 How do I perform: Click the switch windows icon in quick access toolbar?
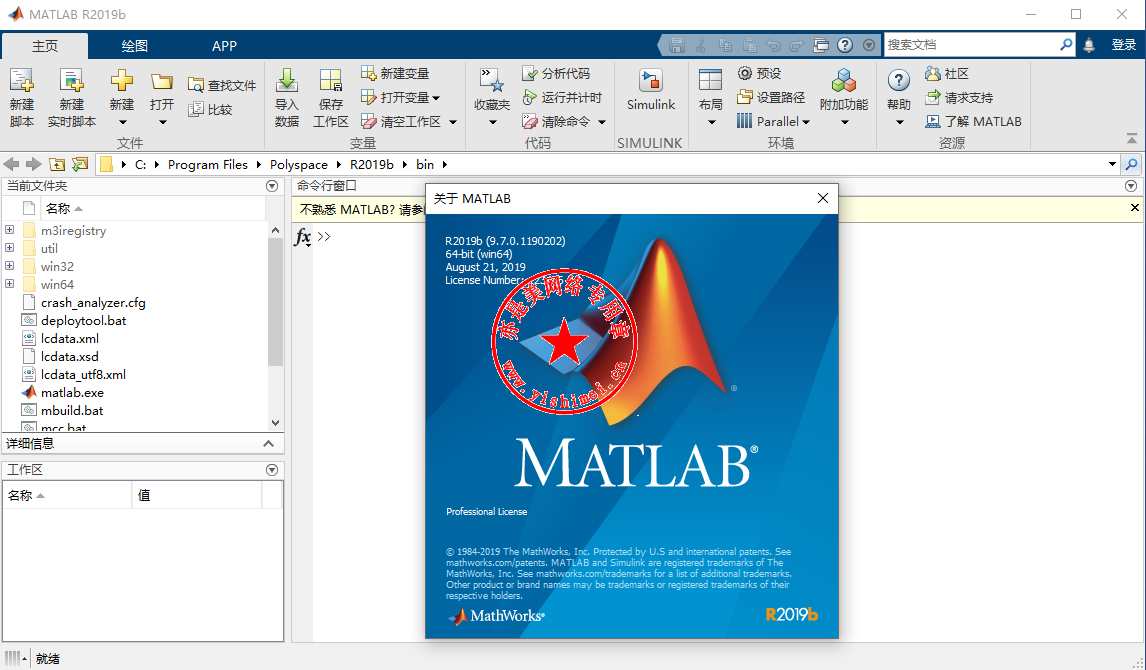(x=821, y=45)
